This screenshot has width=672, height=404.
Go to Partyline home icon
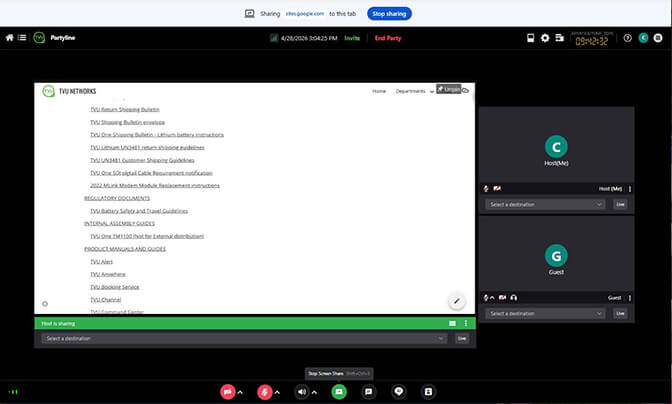[x=9, y=38]
